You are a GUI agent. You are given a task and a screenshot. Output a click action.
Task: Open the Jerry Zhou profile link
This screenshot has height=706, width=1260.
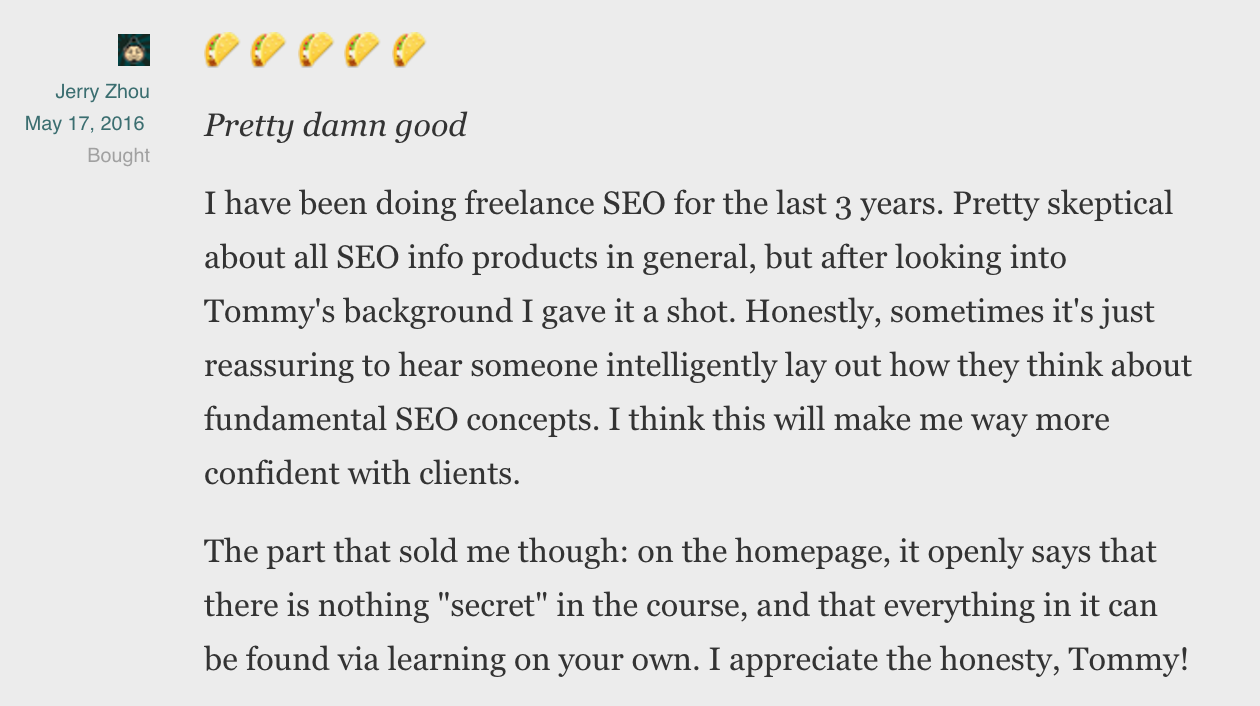click(102, 92)
